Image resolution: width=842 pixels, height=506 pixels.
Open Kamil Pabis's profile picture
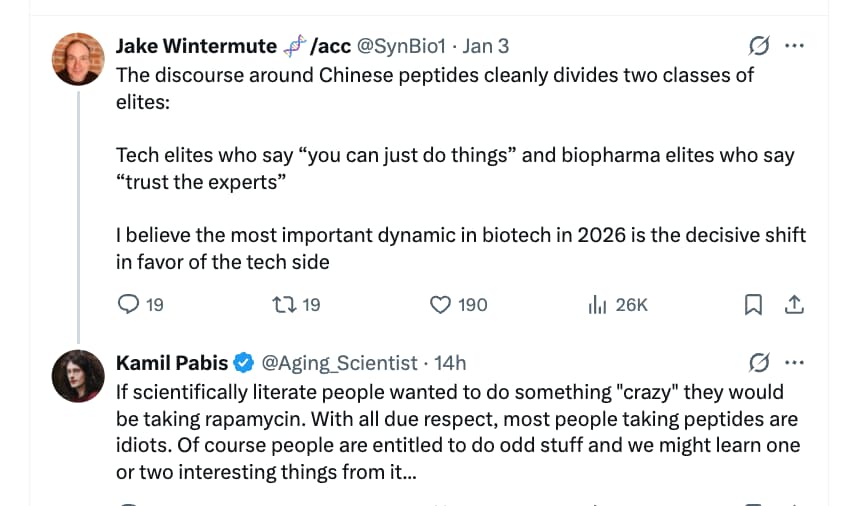pos(78,376)
